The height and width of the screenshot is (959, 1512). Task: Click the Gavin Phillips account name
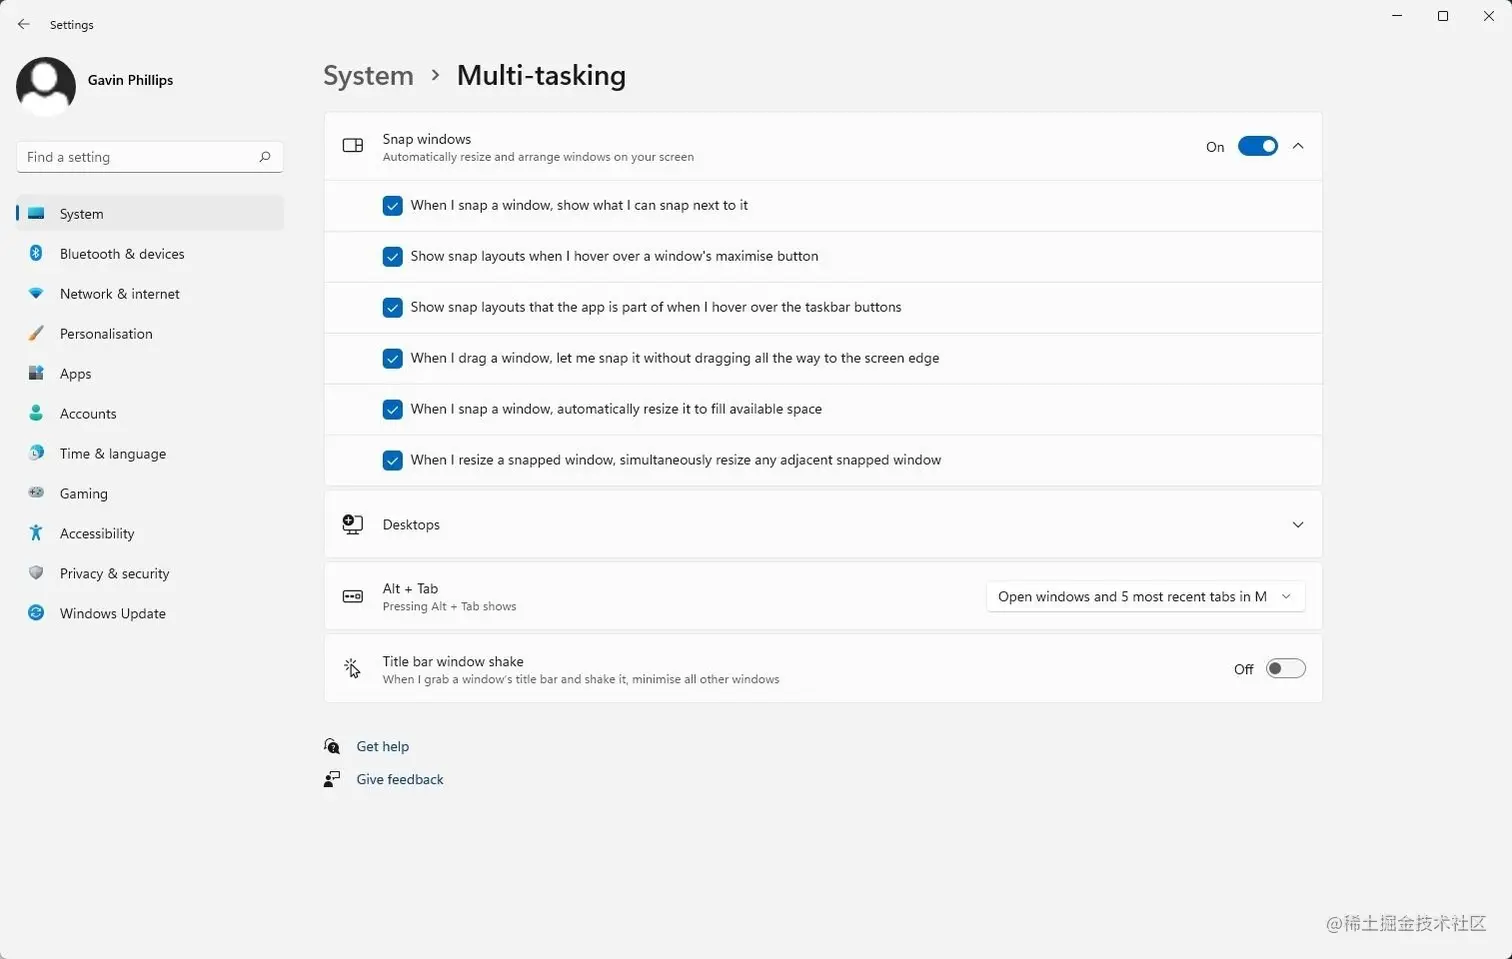(x=130, y=80)
